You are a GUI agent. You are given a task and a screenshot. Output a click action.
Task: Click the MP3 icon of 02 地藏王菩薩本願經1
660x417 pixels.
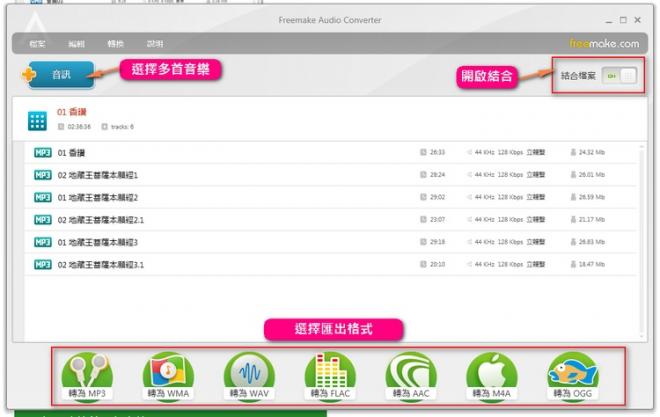click(43, 175)
